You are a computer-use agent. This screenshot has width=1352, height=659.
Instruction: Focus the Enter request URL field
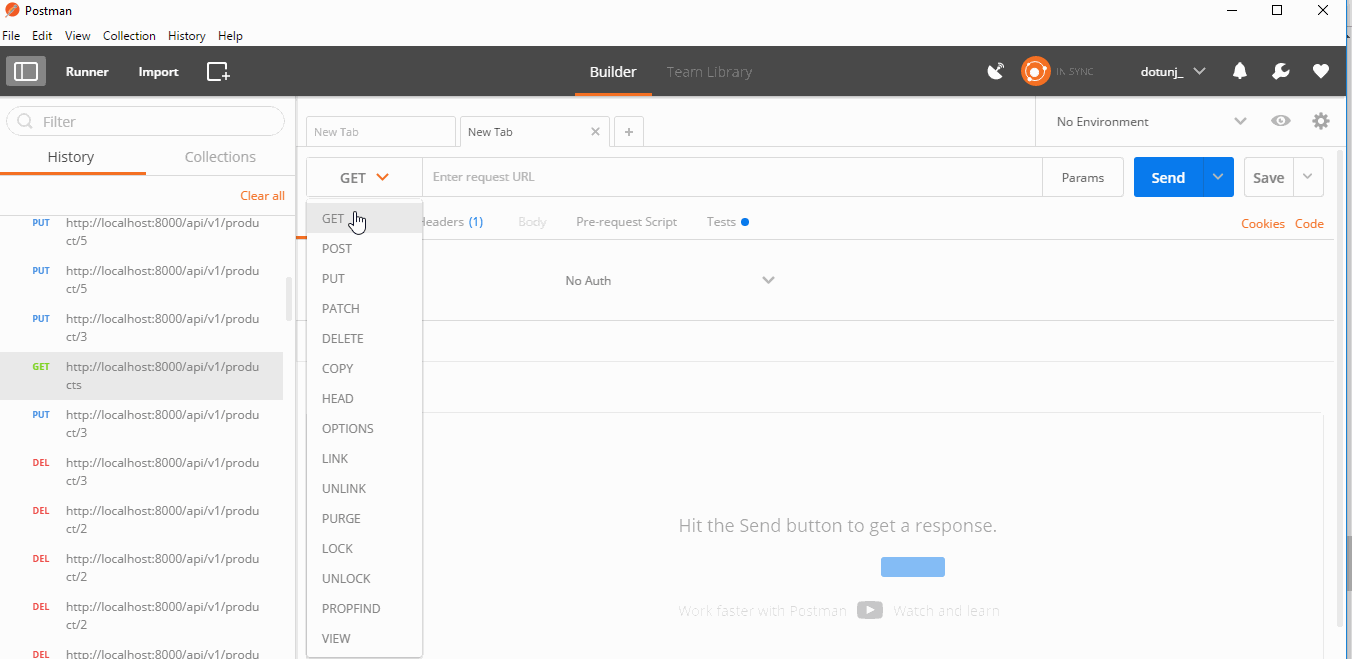(x=732, y=177)
